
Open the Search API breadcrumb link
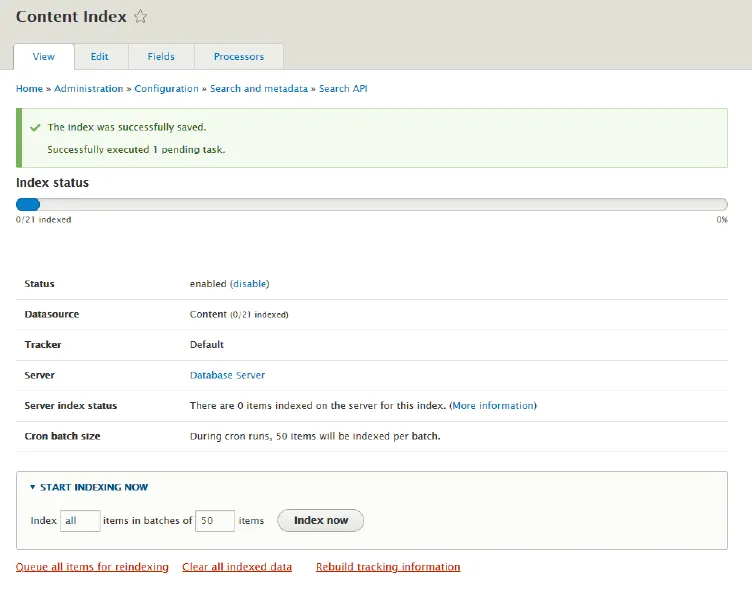343,89
